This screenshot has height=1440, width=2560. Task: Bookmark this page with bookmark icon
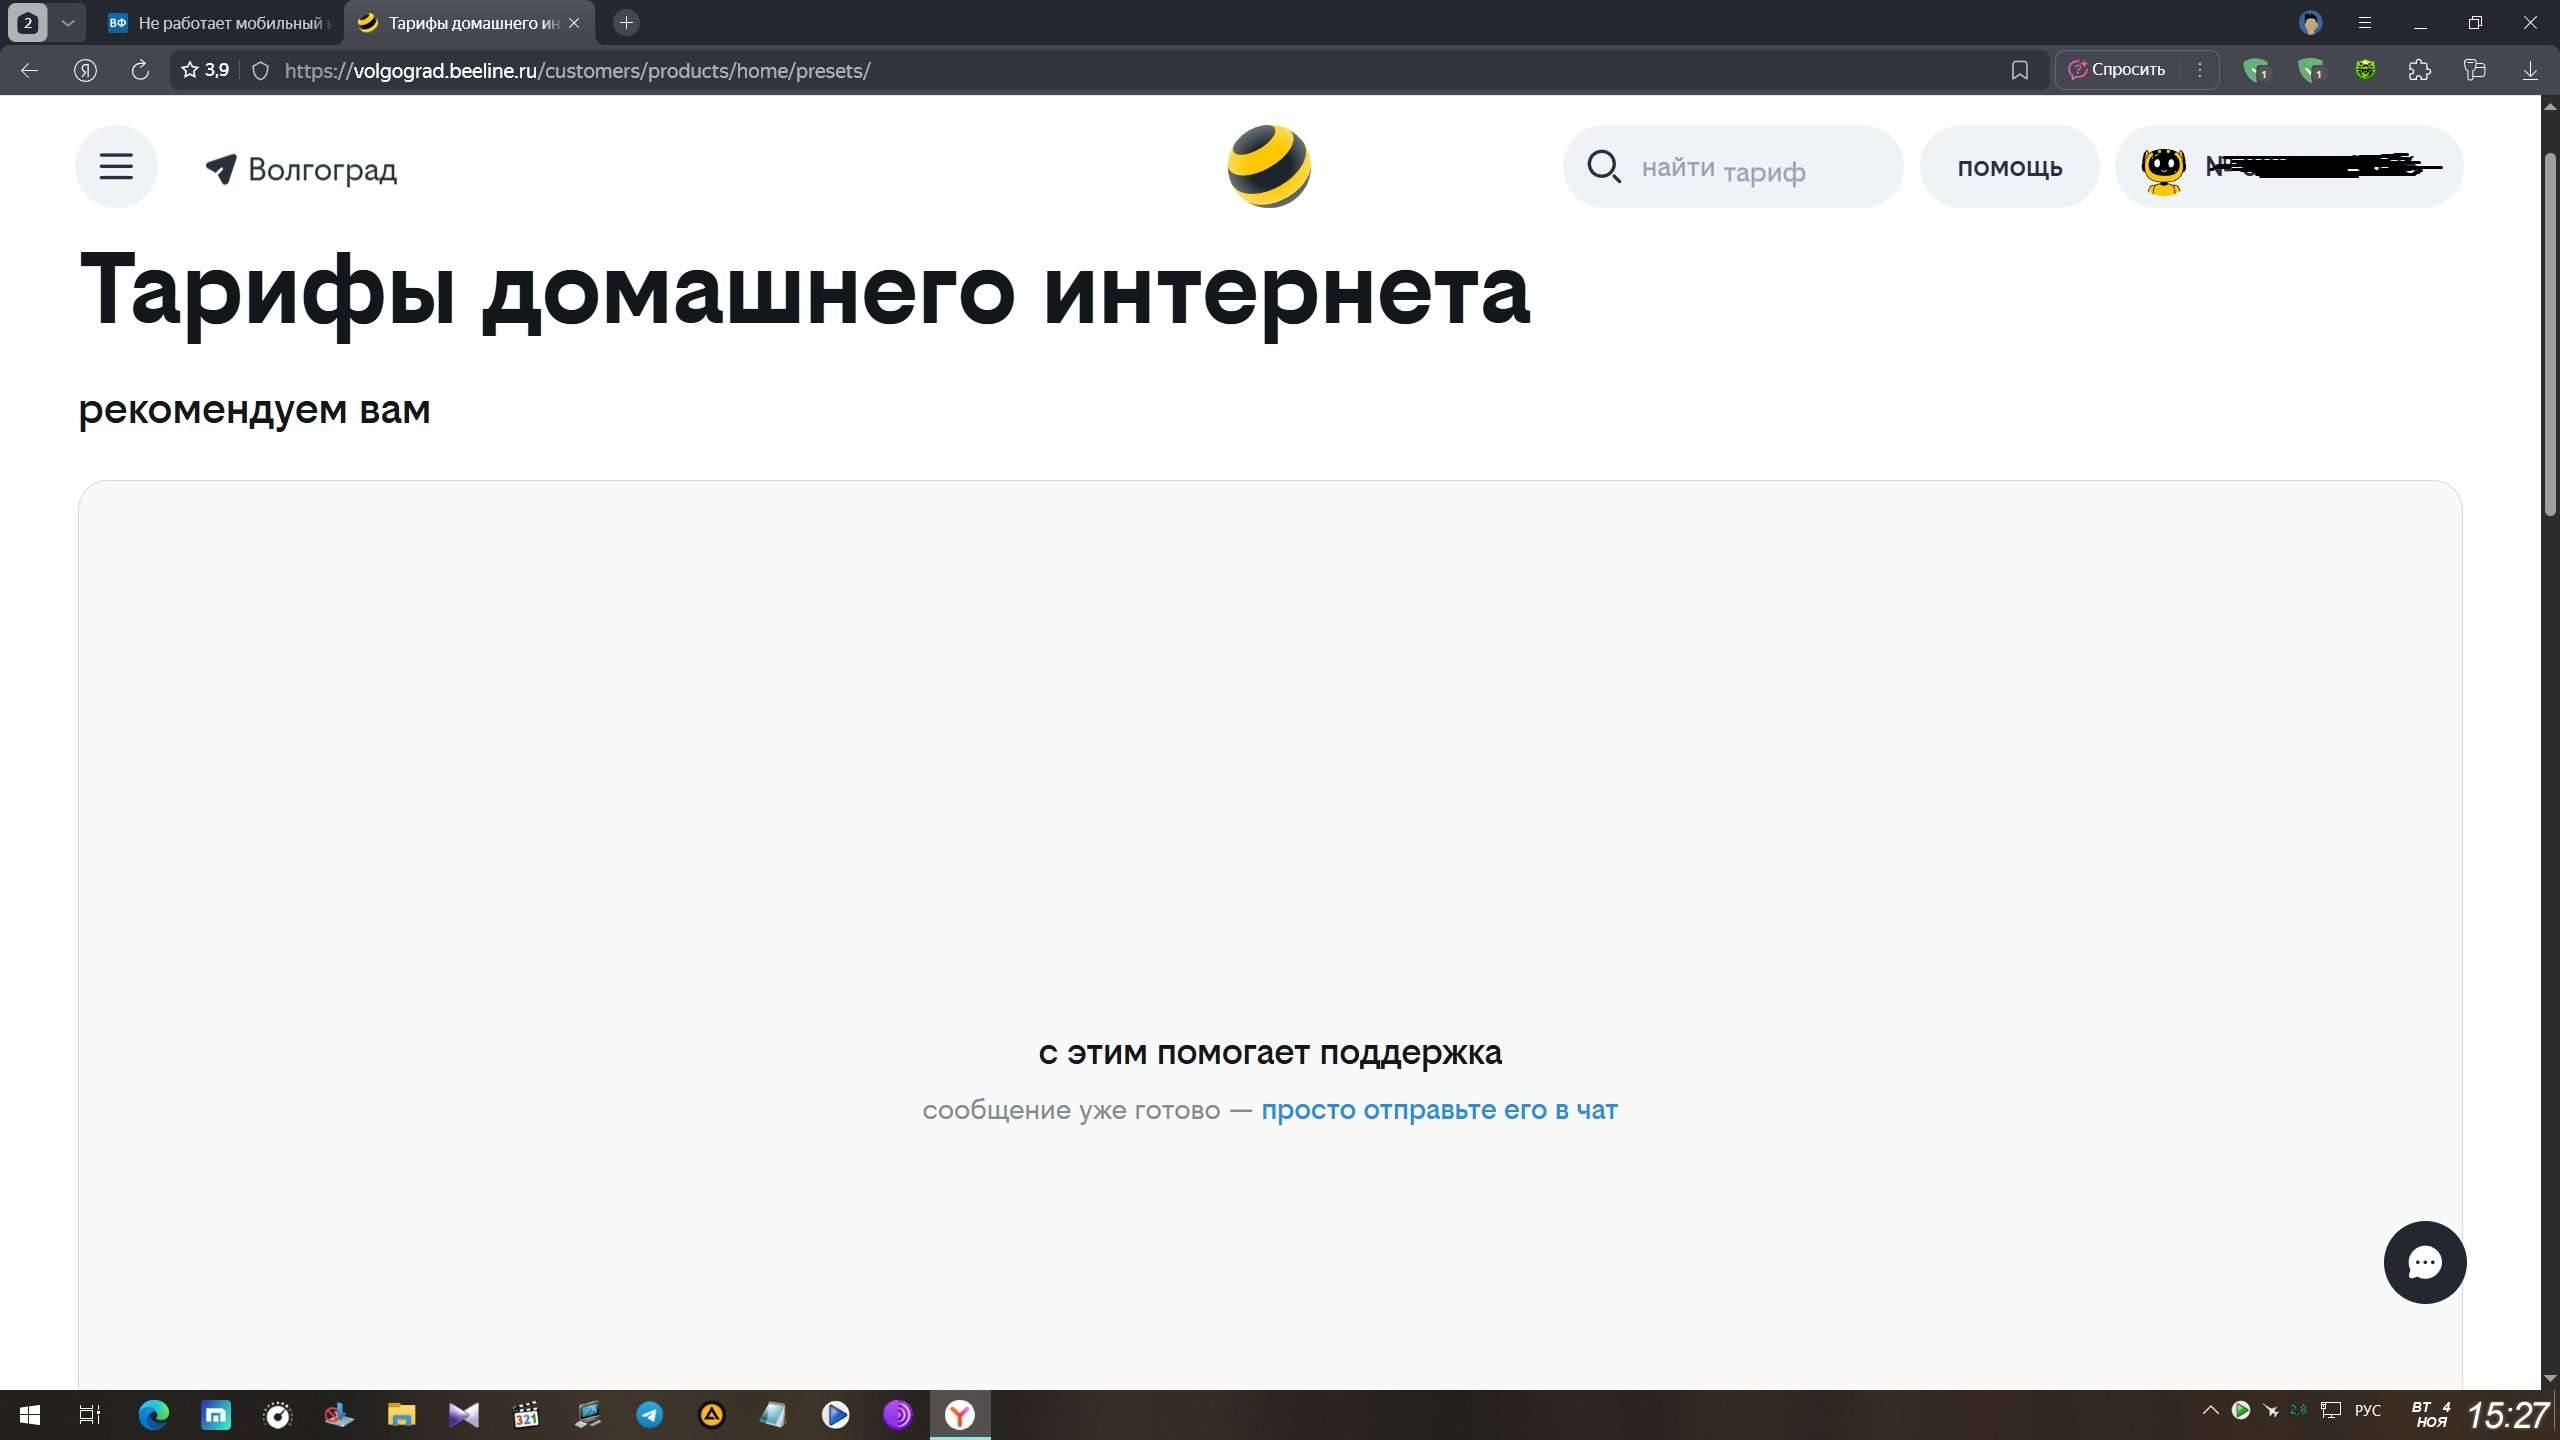coord(2019,70)
